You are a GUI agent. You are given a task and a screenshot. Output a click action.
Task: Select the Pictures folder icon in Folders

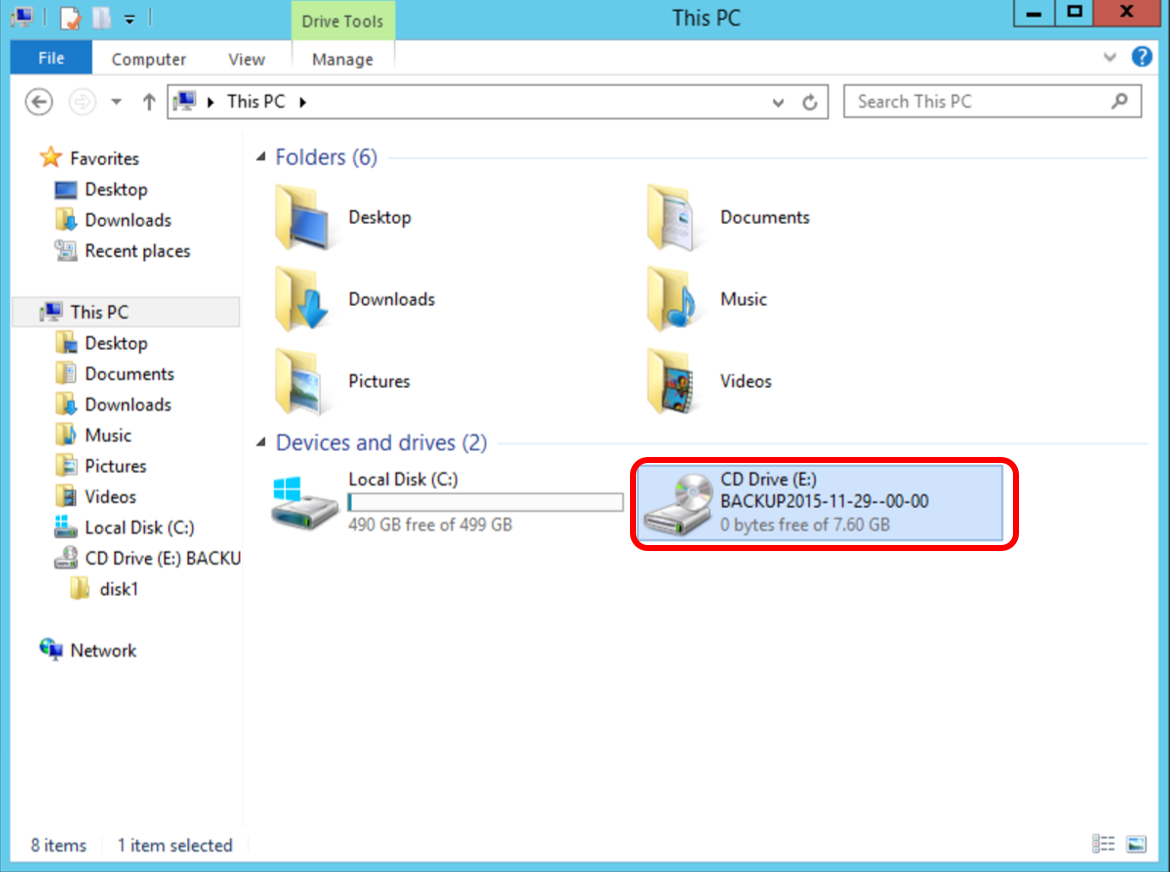point(301,381)
